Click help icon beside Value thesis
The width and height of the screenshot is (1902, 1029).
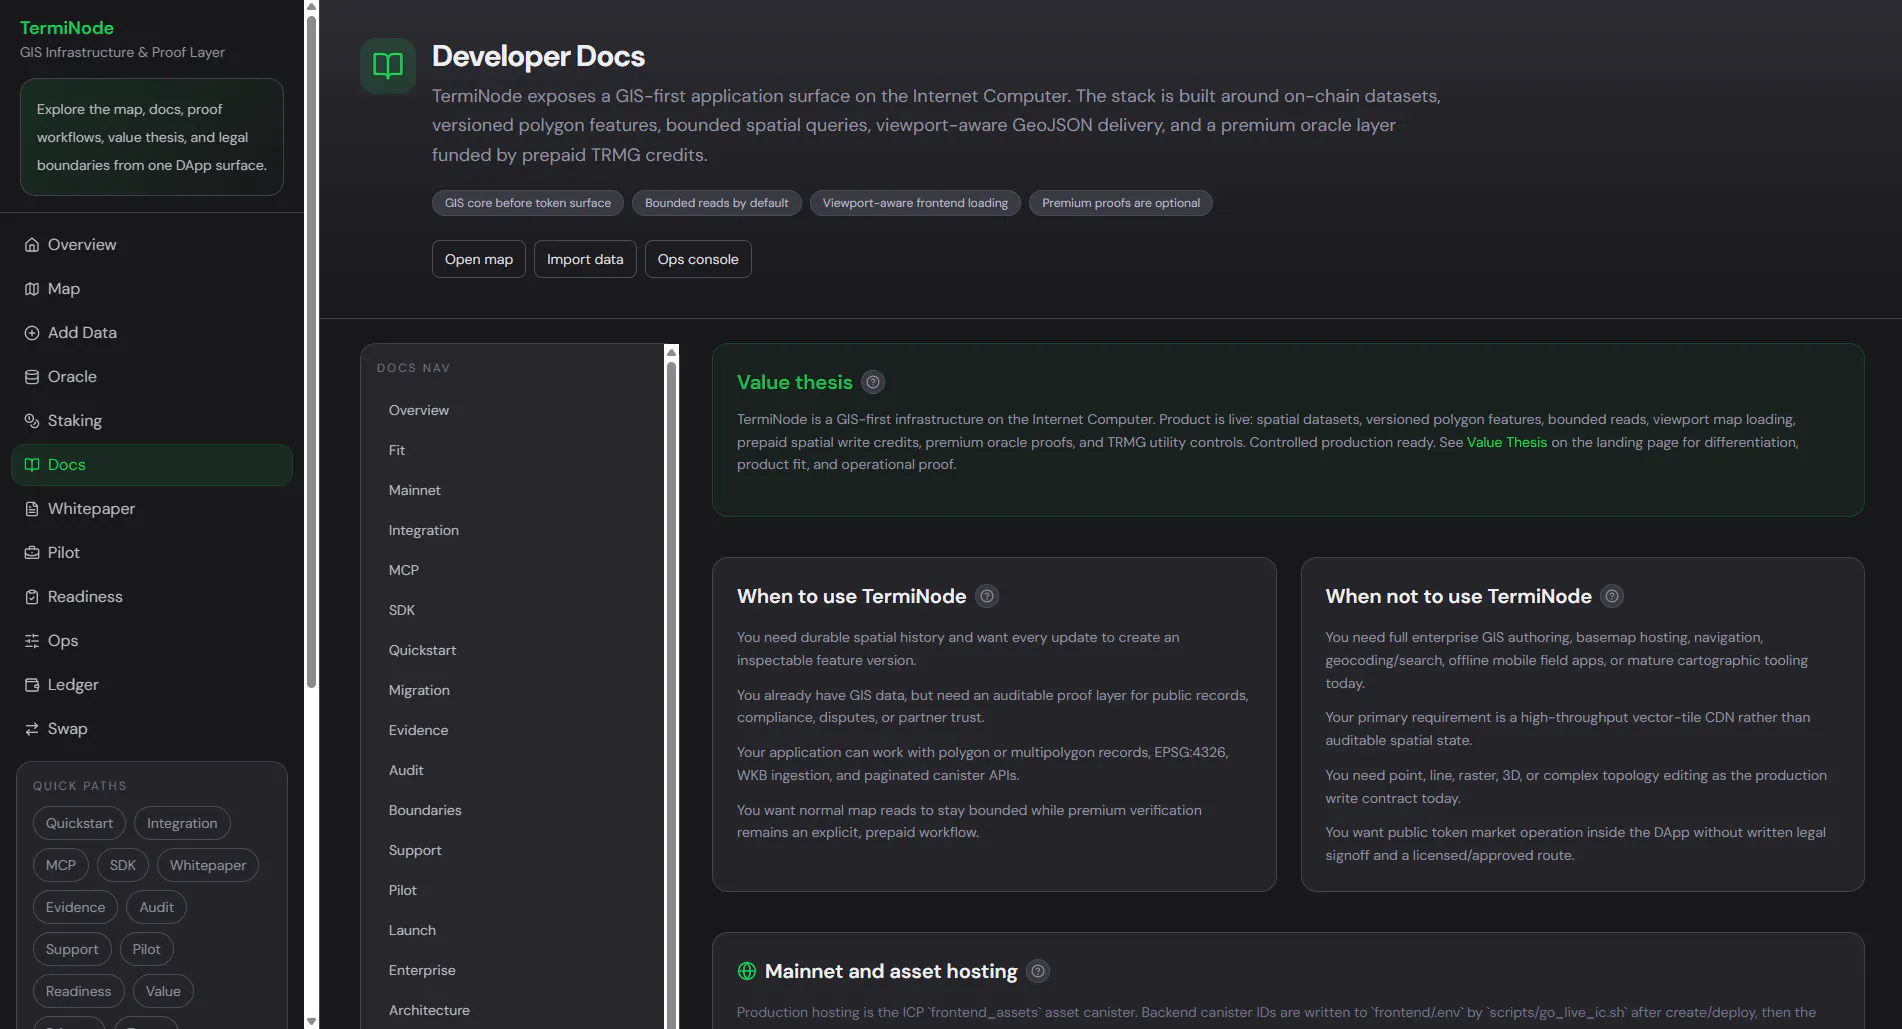click(x=873, y=382)
